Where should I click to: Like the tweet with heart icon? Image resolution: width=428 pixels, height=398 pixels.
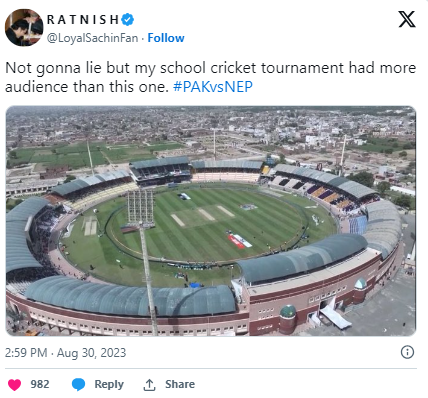click(14, 385)
